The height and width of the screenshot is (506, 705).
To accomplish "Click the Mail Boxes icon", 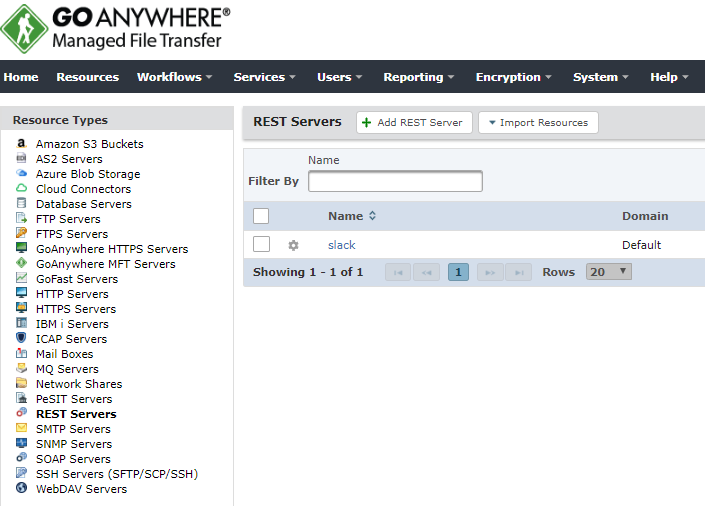I will (x=21, y=353).
